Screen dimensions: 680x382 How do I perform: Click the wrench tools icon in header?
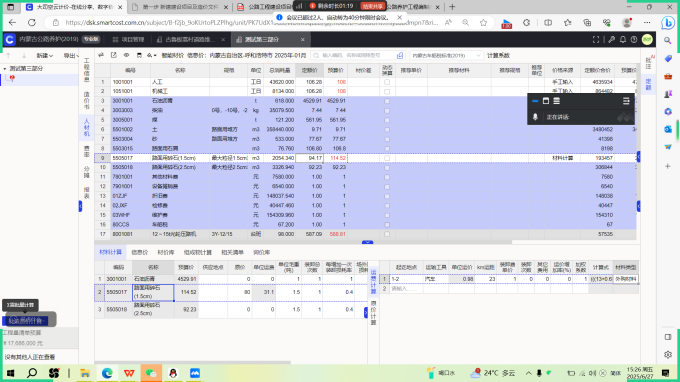pyautogui.click(x=611, y=39)
